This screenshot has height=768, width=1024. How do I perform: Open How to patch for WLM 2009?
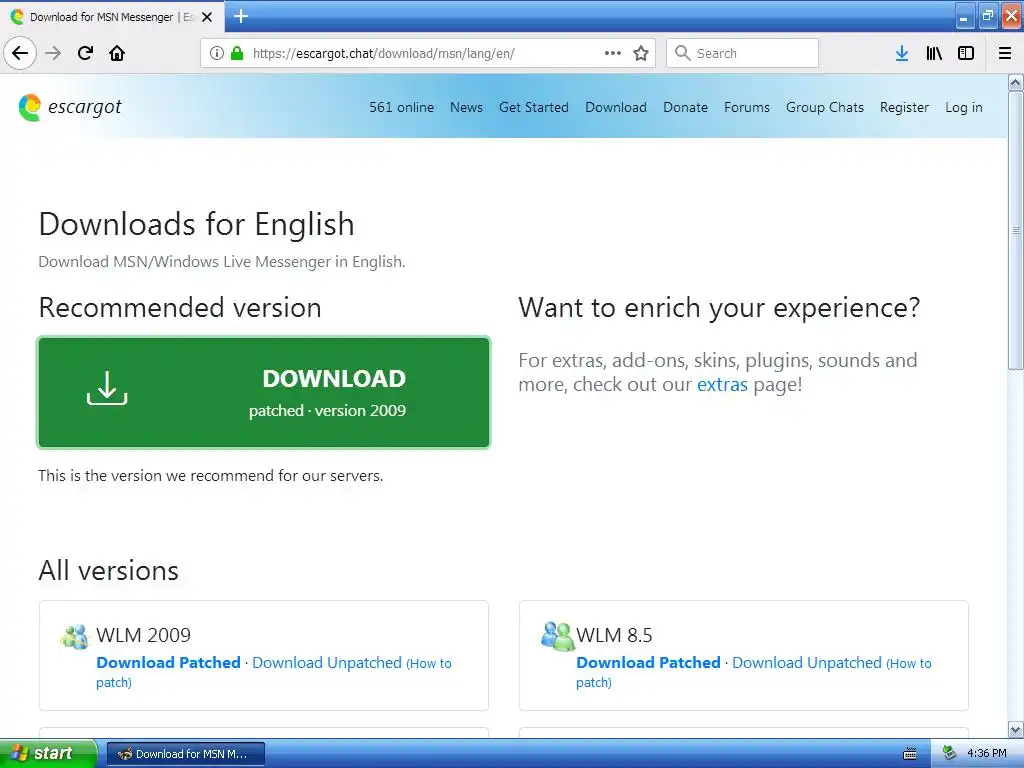[274, 673]
